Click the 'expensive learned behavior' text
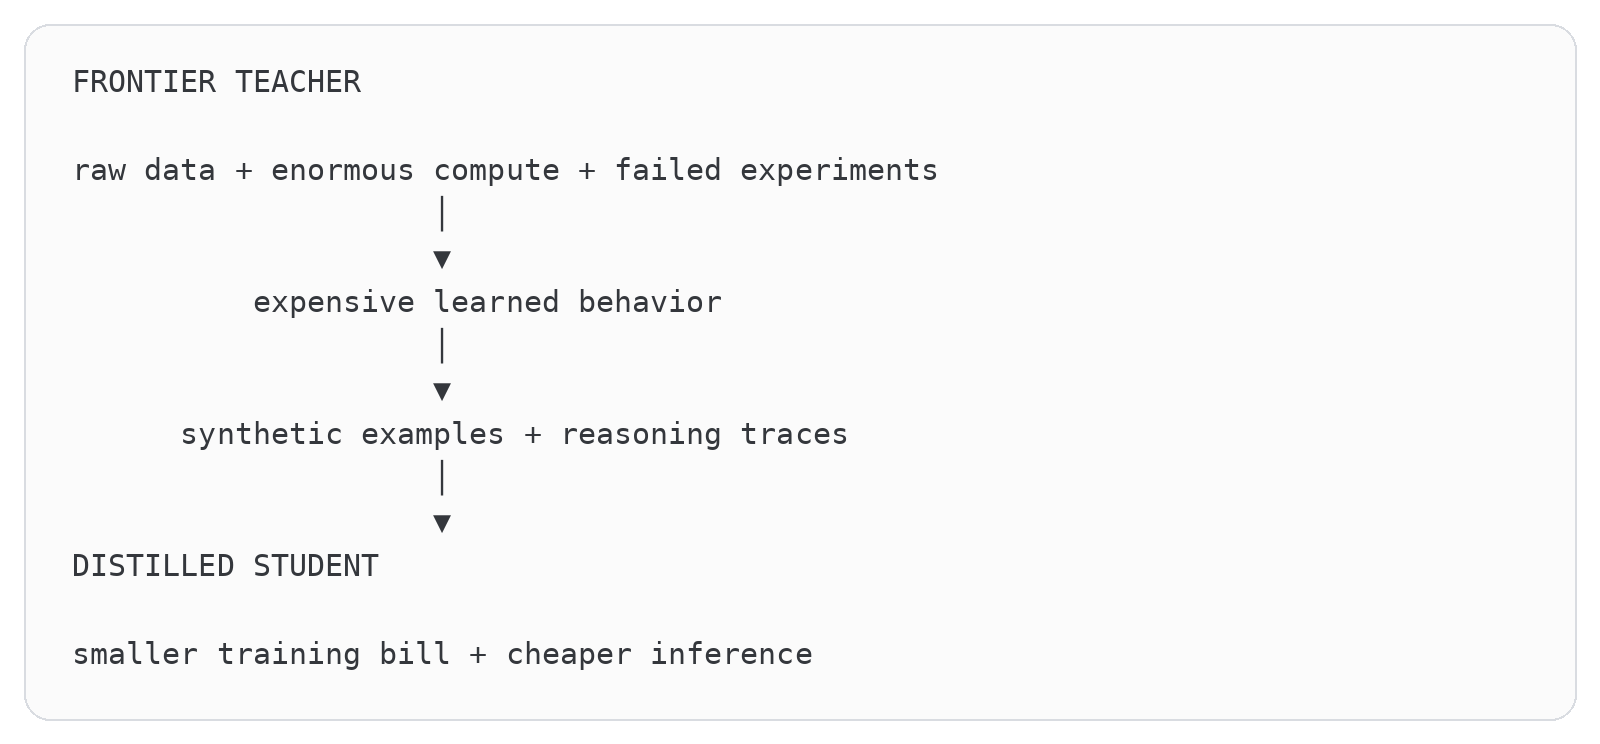 [x=487, y=302]
